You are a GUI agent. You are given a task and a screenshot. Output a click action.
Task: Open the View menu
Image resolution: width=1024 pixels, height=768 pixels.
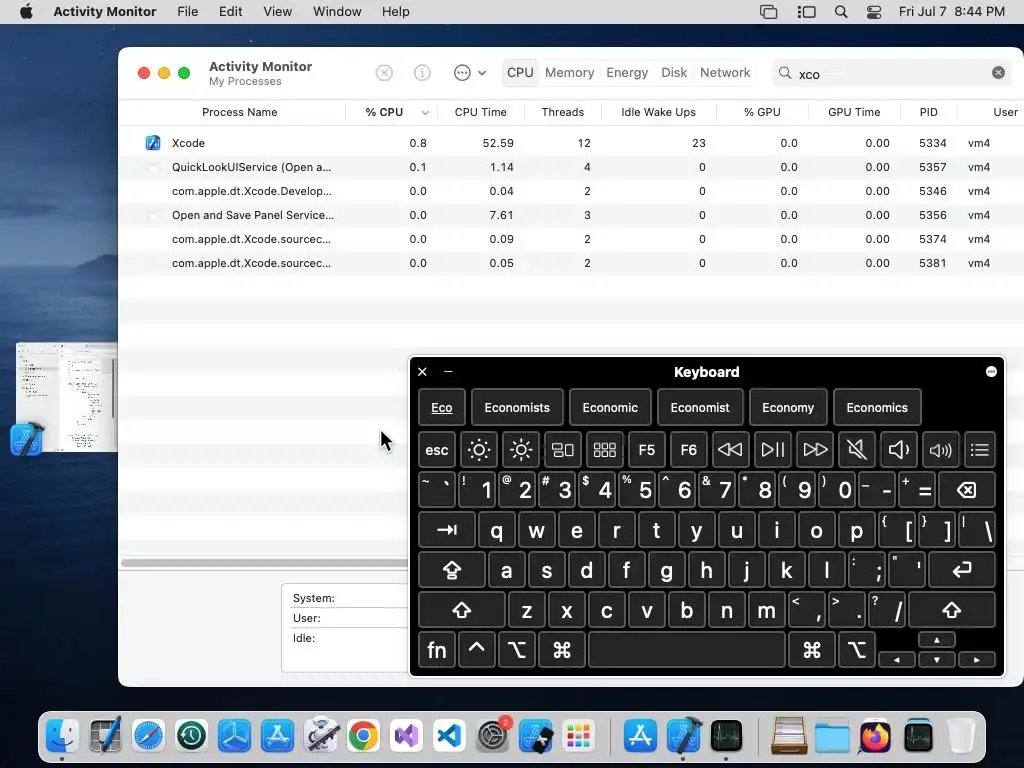tap(277, 12)
